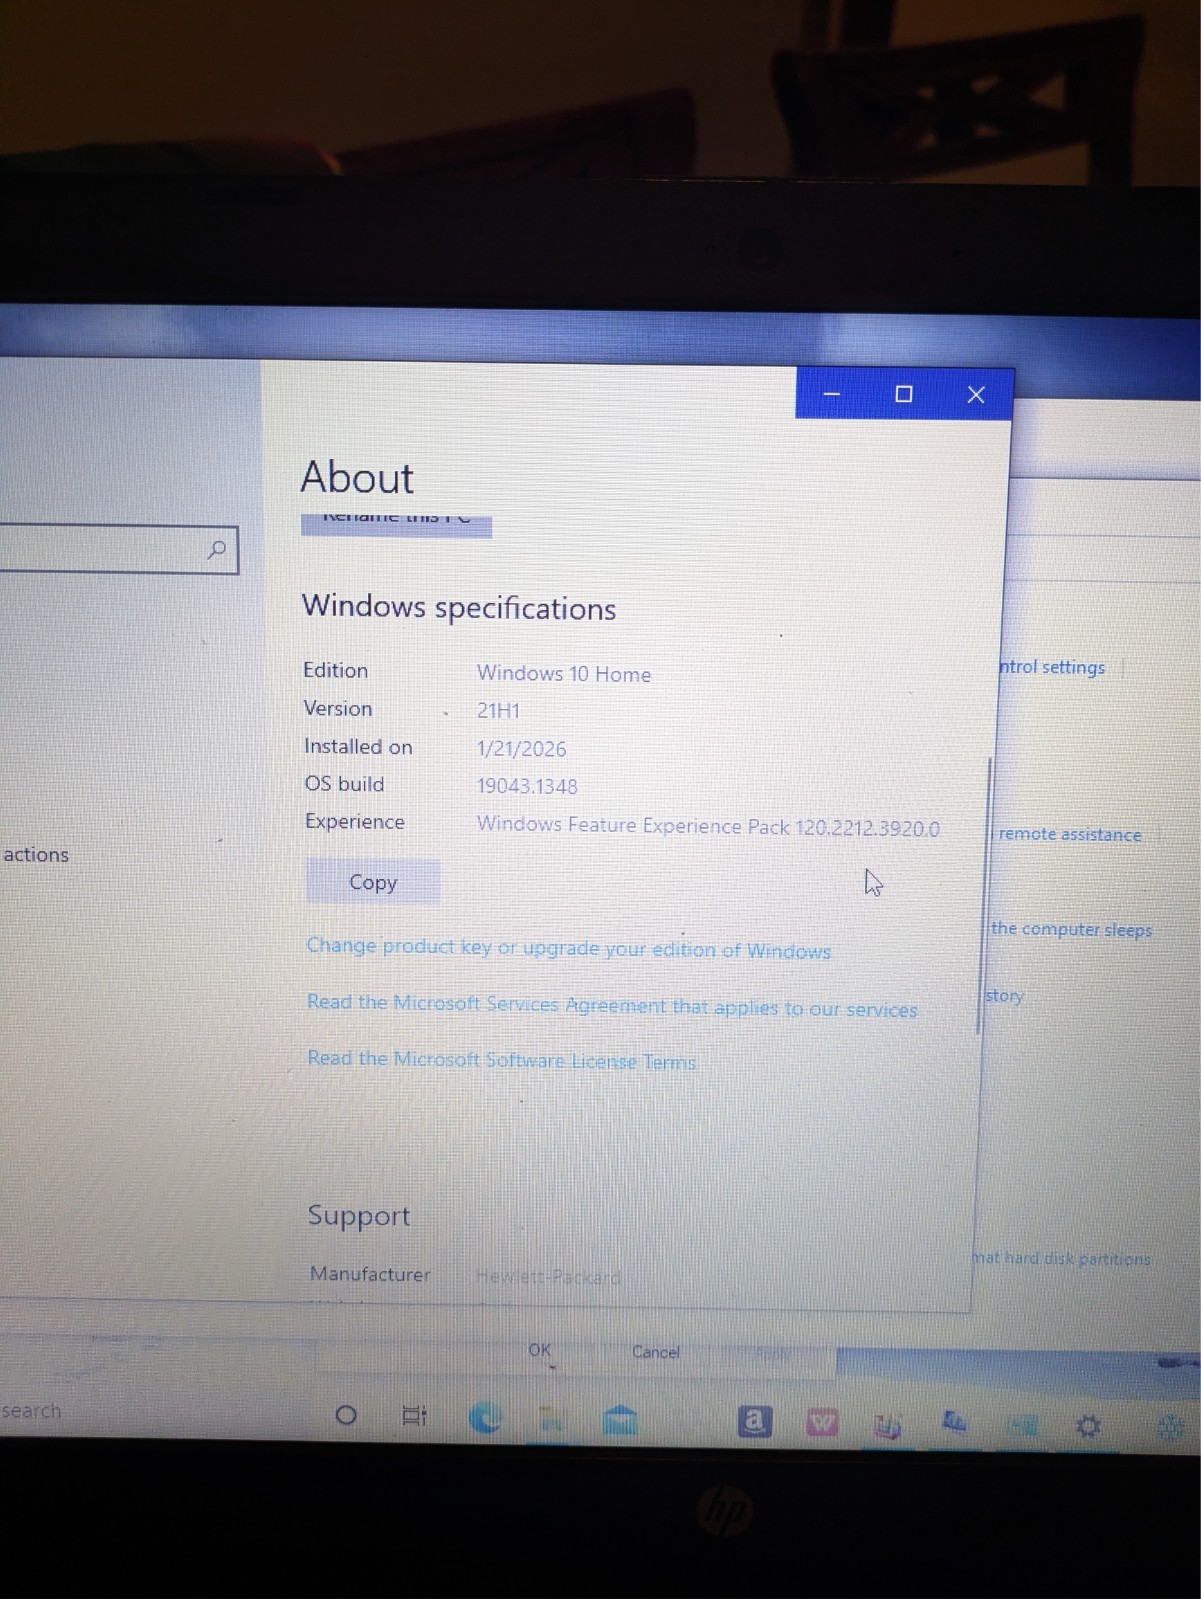Minimize the Settings About window
This screenshot has height=1599, width=1201.
831,393
